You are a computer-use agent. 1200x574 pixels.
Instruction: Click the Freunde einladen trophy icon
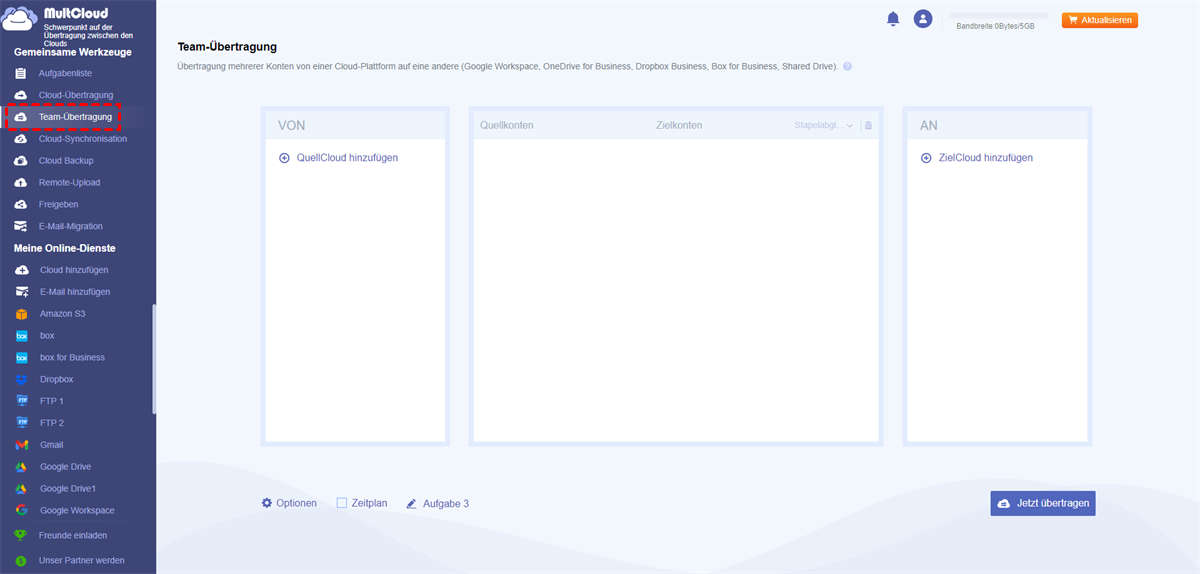click(21, 535)
